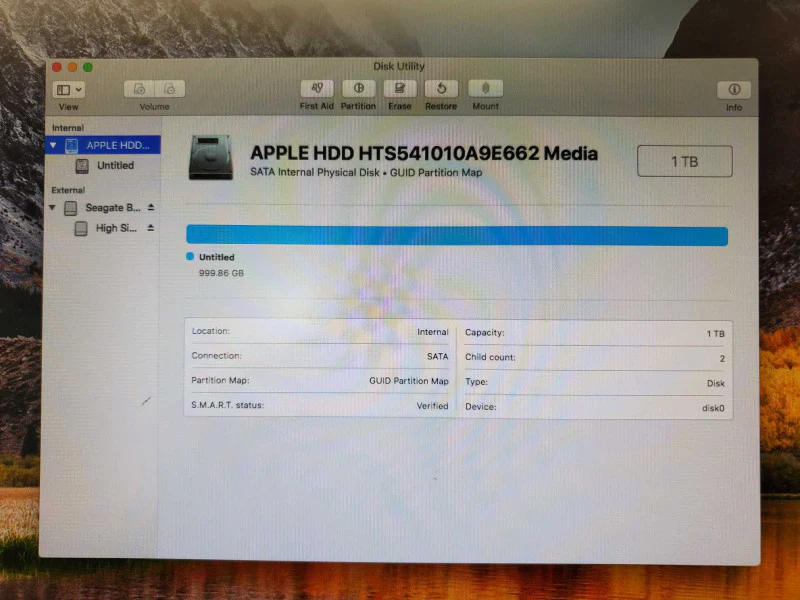Open the View sidebar options button
800x600 pixels.
68,90
